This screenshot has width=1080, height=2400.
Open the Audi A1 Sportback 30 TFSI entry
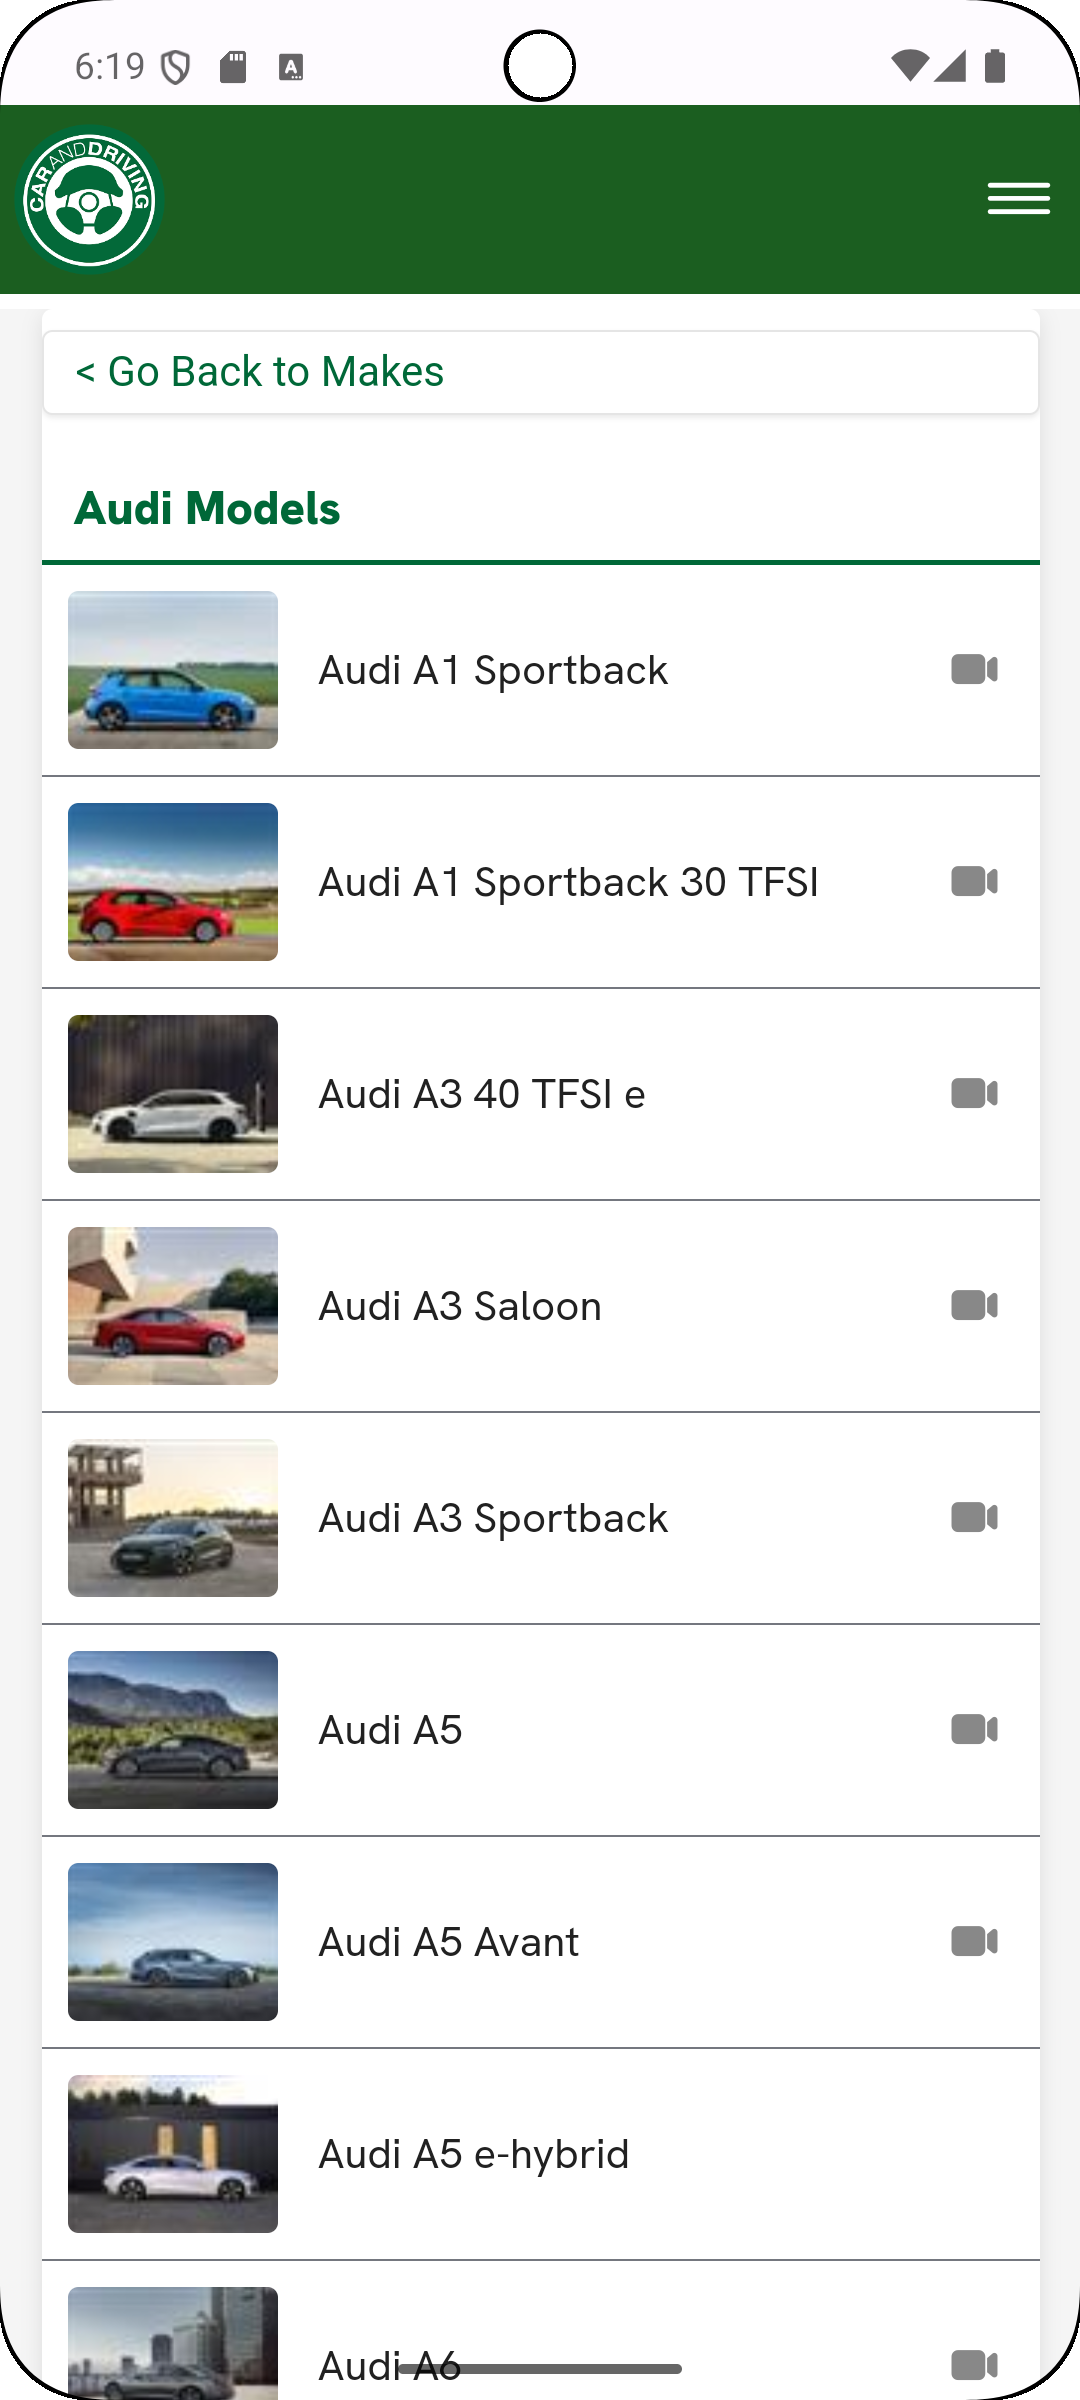click(x=568, y=882)
